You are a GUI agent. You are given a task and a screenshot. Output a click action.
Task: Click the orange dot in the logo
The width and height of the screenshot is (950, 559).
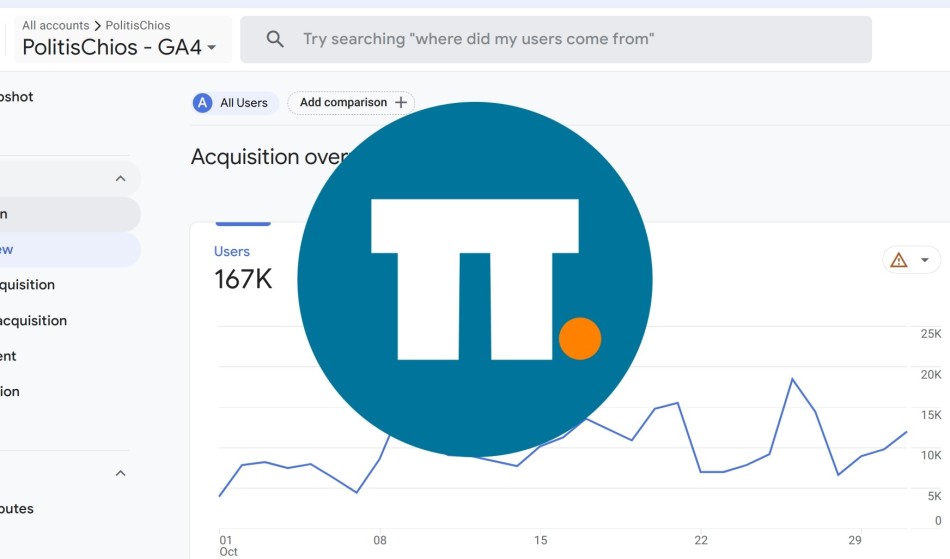pyautogui.click(x=580, y=339)
